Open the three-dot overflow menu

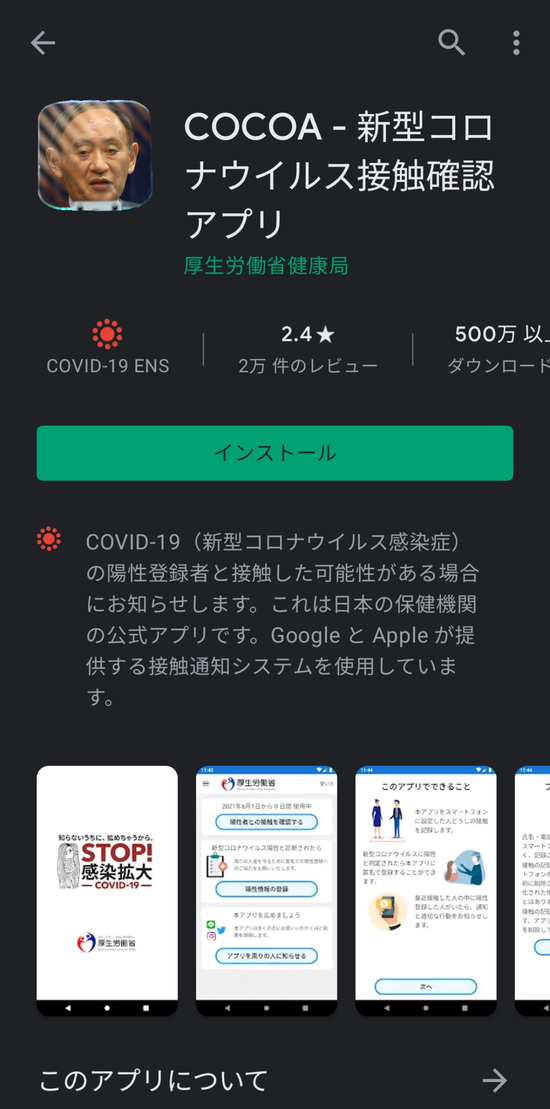point(516,43)
